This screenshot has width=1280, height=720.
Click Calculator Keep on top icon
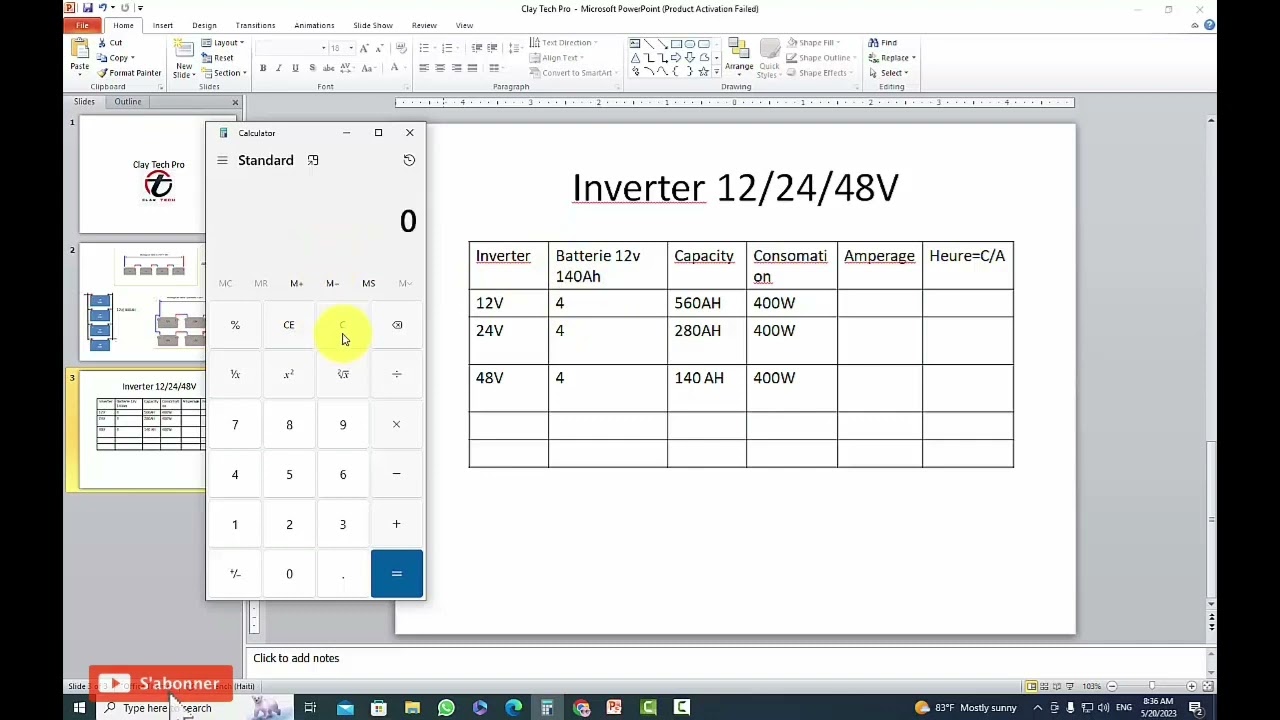(x=313, y=160)
